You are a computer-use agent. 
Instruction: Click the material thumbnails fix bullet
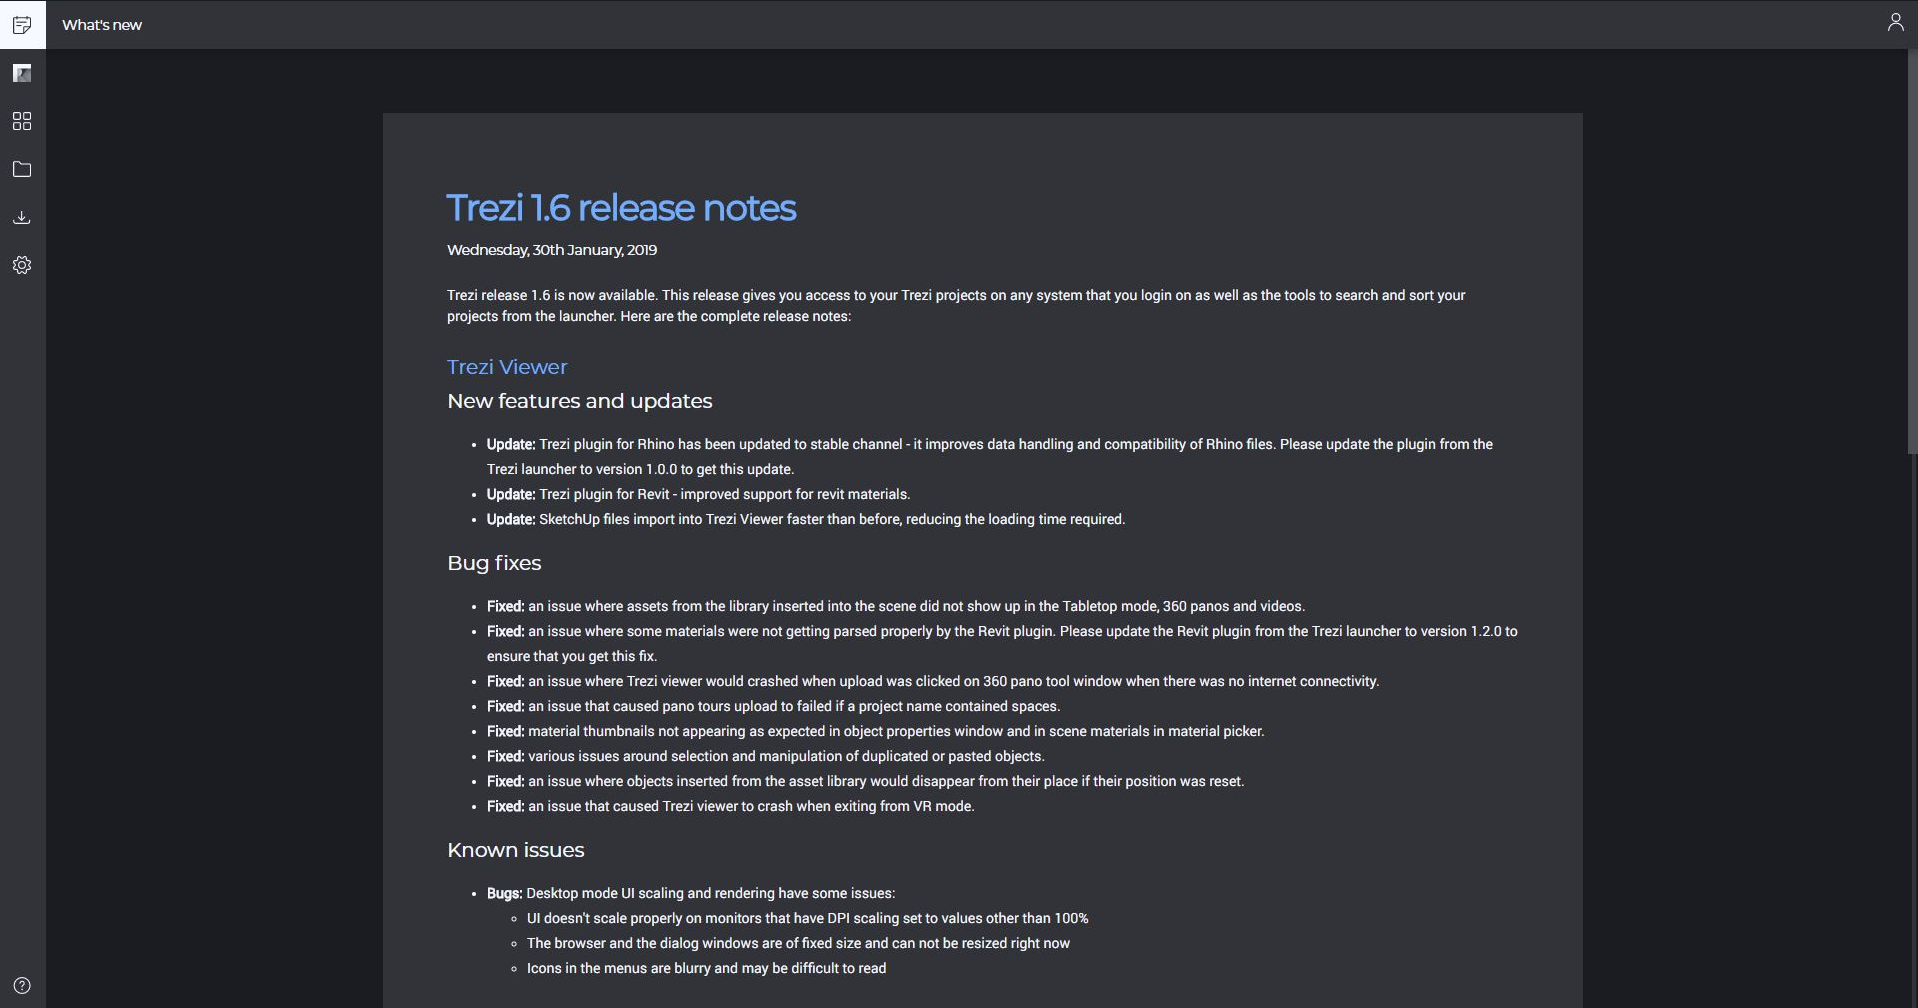876,731
